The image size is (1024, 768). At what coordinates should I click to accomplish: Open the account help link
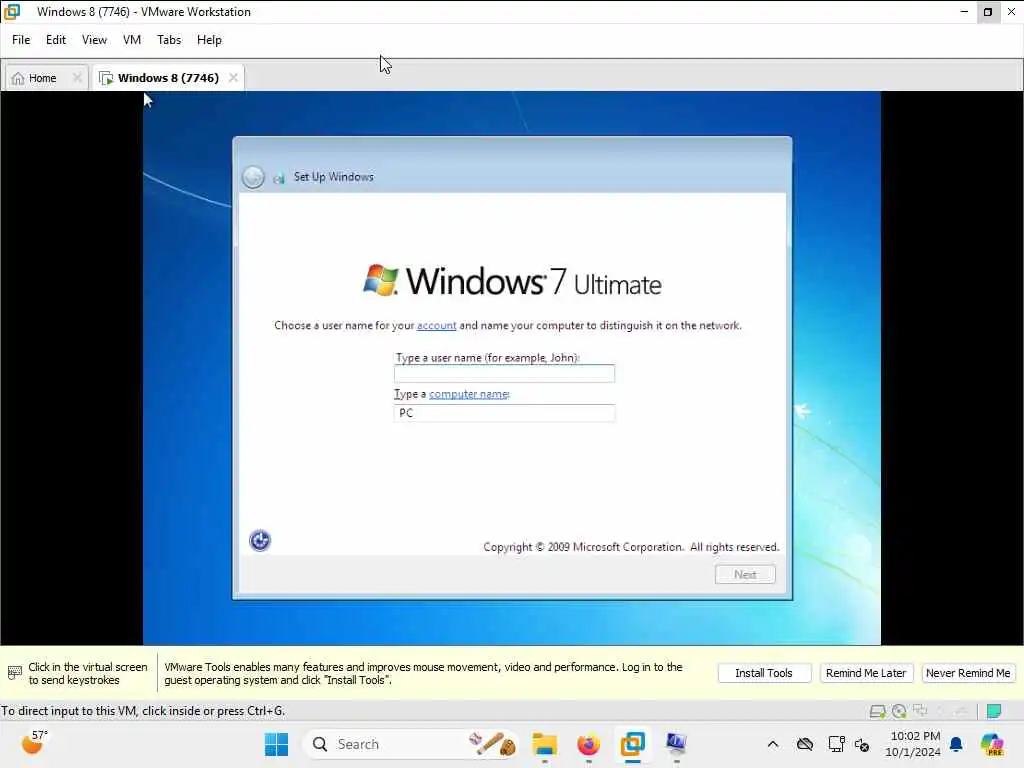click(436, 325)
